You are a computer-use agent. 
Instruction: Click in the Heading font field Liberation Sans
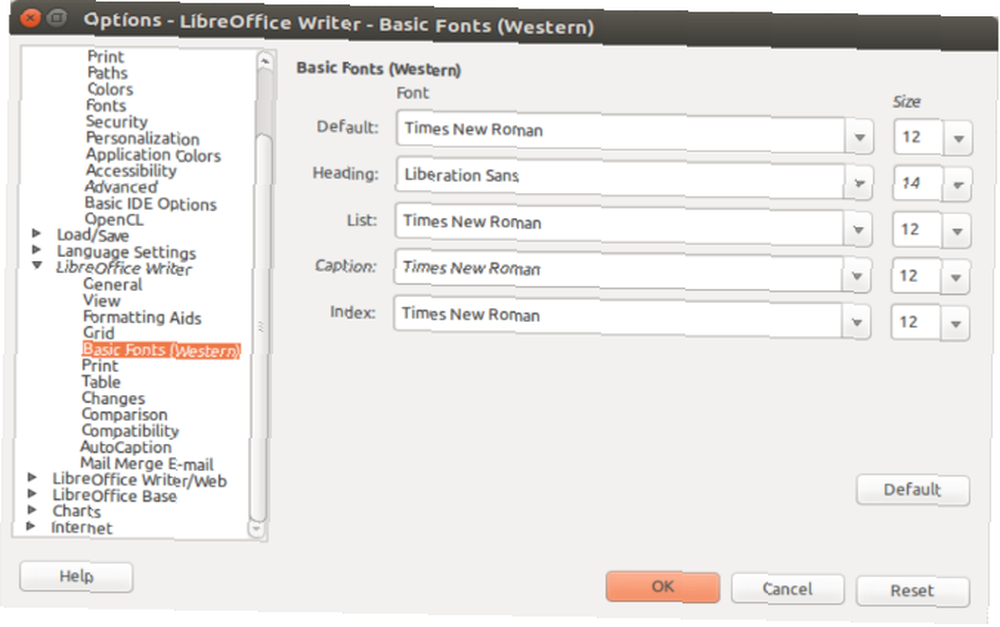tap(620, 178)
